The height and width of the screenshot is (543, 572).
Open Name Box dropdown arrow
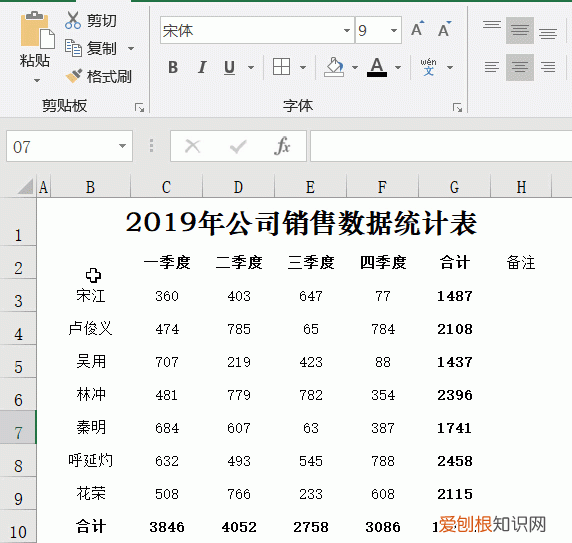pyautogui.click(x=123, y=146)
